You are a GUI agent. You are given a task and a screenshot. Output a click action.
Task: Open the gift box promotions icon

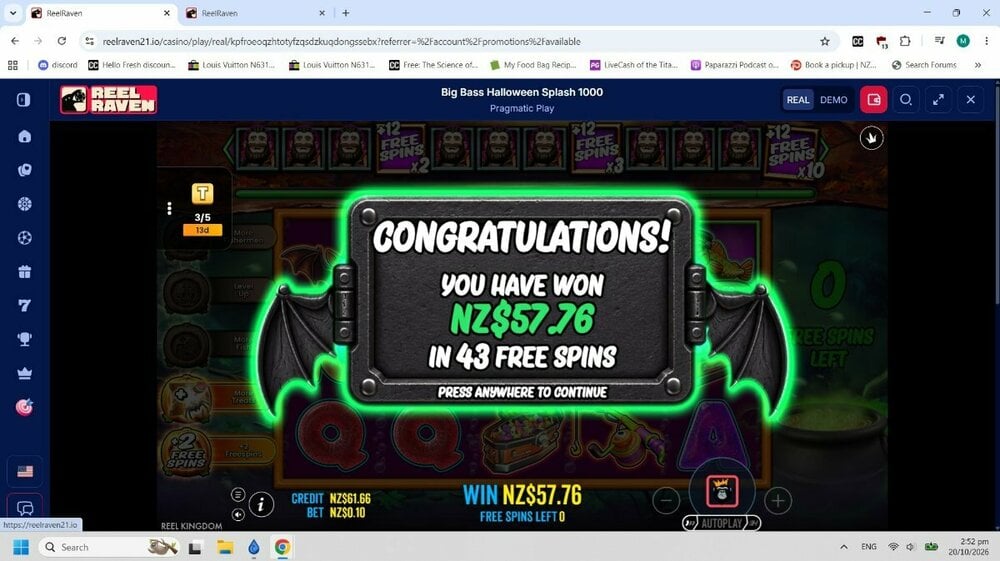[x=24, y=272]
